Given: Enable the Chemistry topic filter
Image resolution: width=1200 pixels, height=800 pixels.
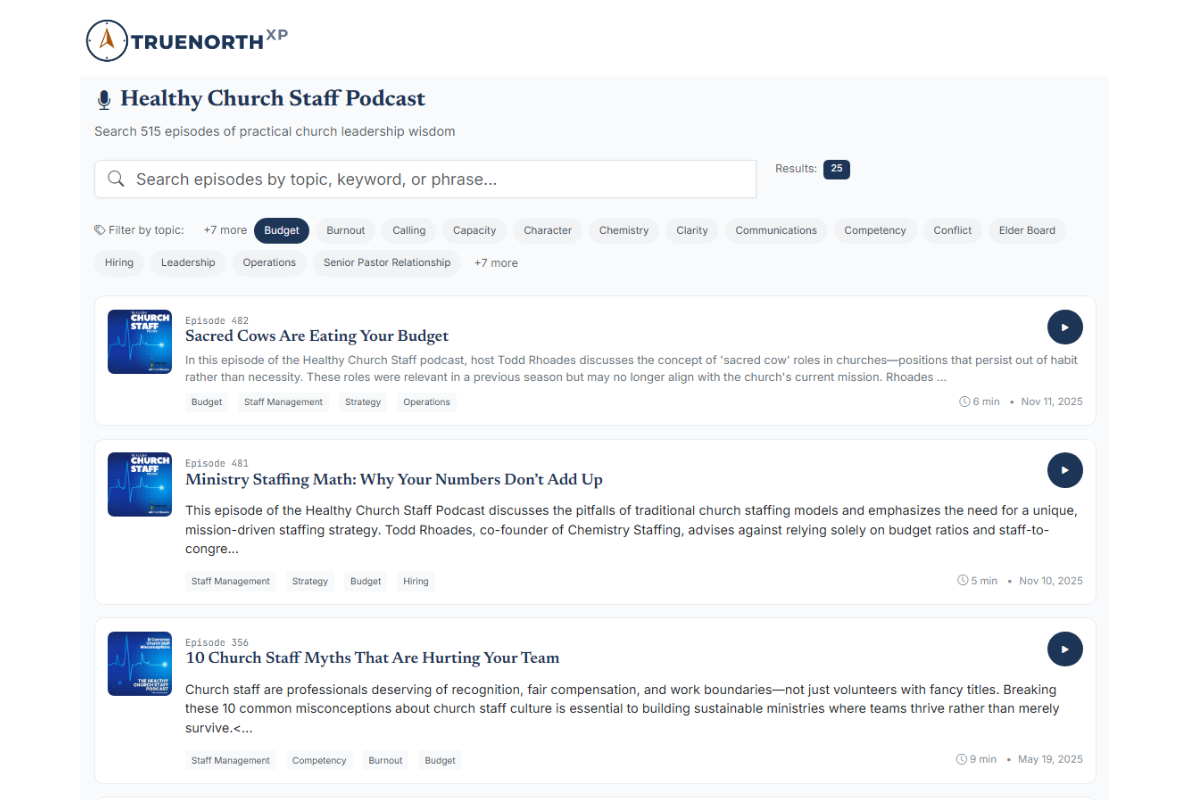Looking at the screenshot, I should (x=623, y=230).
